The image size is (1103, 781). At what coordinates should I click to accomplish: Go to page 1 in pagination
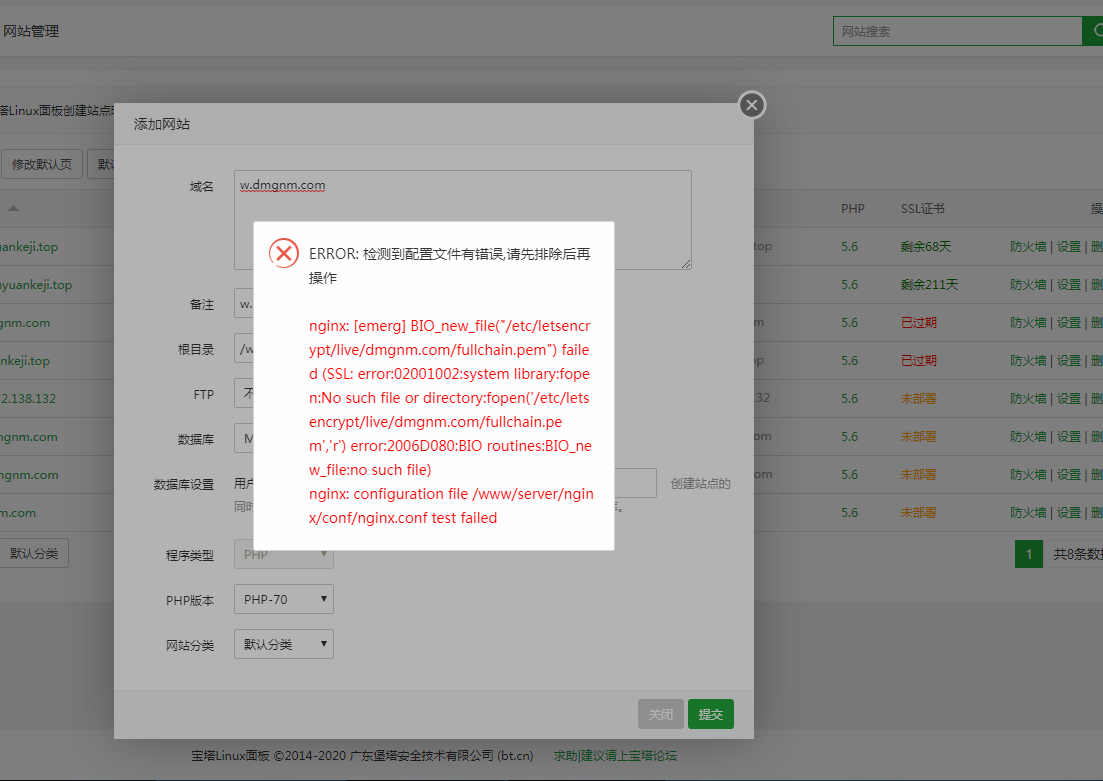(x=1028, y=554)
